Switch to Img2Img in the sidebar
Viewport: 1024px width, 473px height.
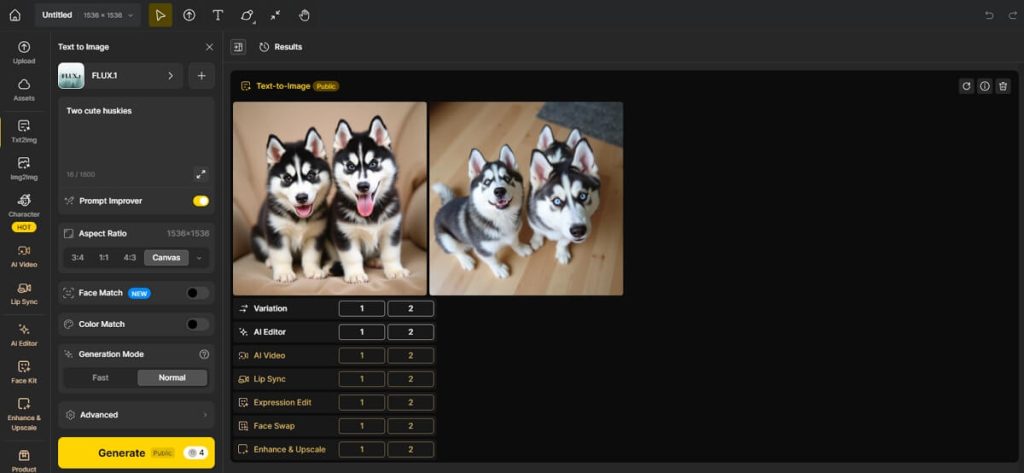pyautogui.click(x=24, y=168)
